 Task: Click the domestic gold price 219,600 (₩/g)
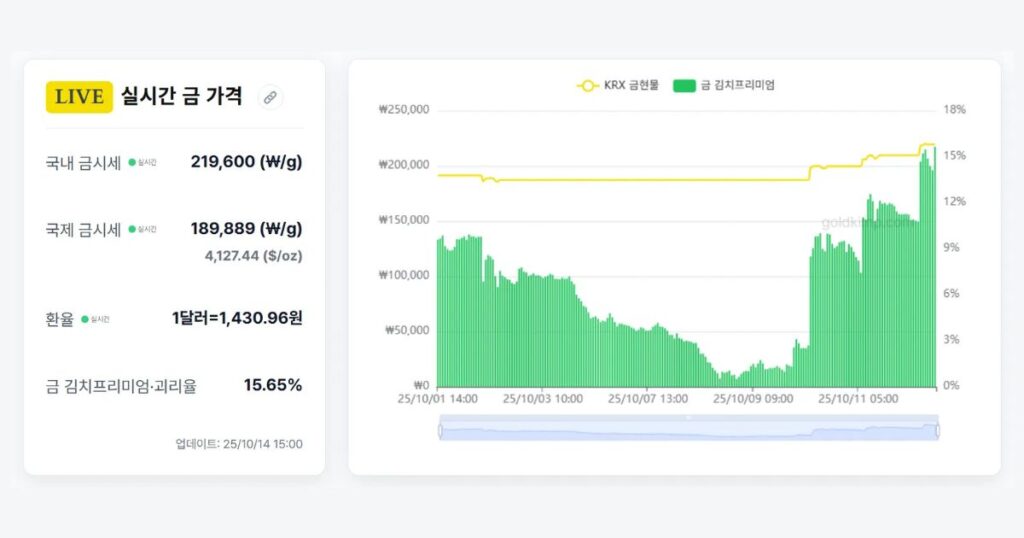pos(246,162)
